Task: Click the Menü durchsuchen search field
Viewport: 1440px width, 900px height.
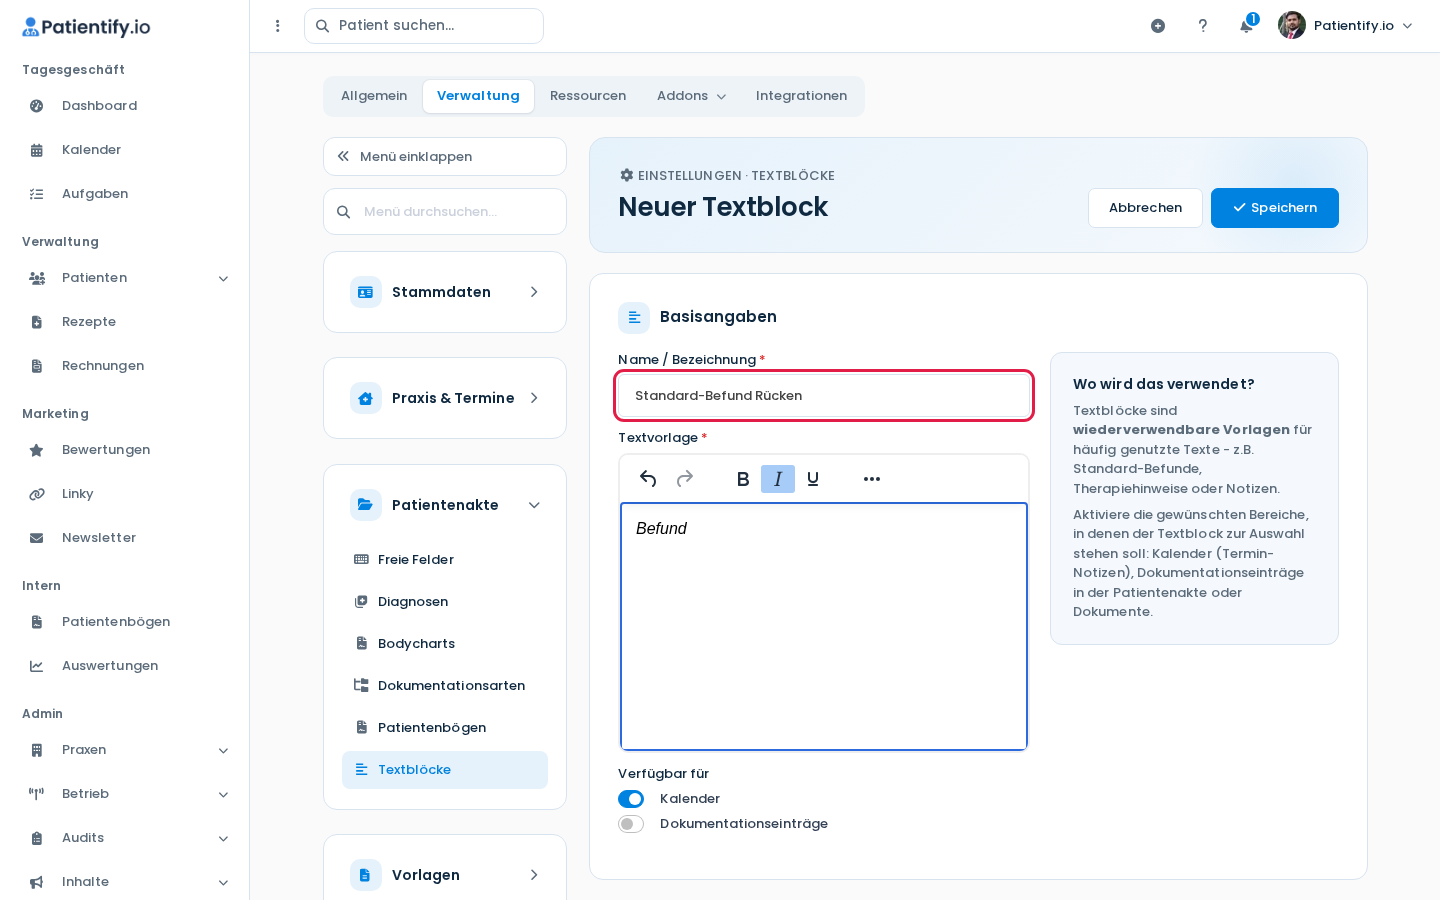Action: 445,212
